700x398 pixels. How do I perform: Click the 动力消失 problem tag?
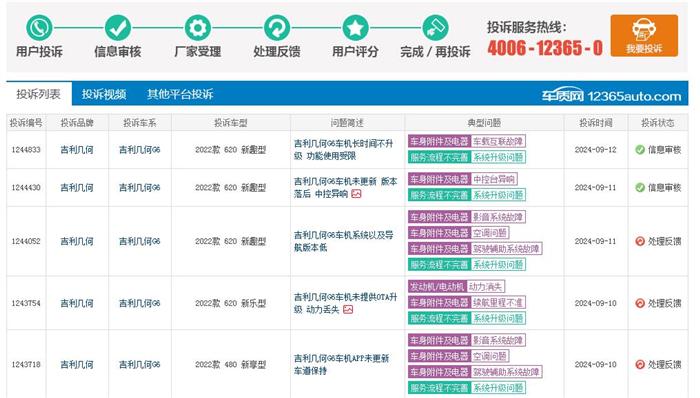[x=486, y=286]
